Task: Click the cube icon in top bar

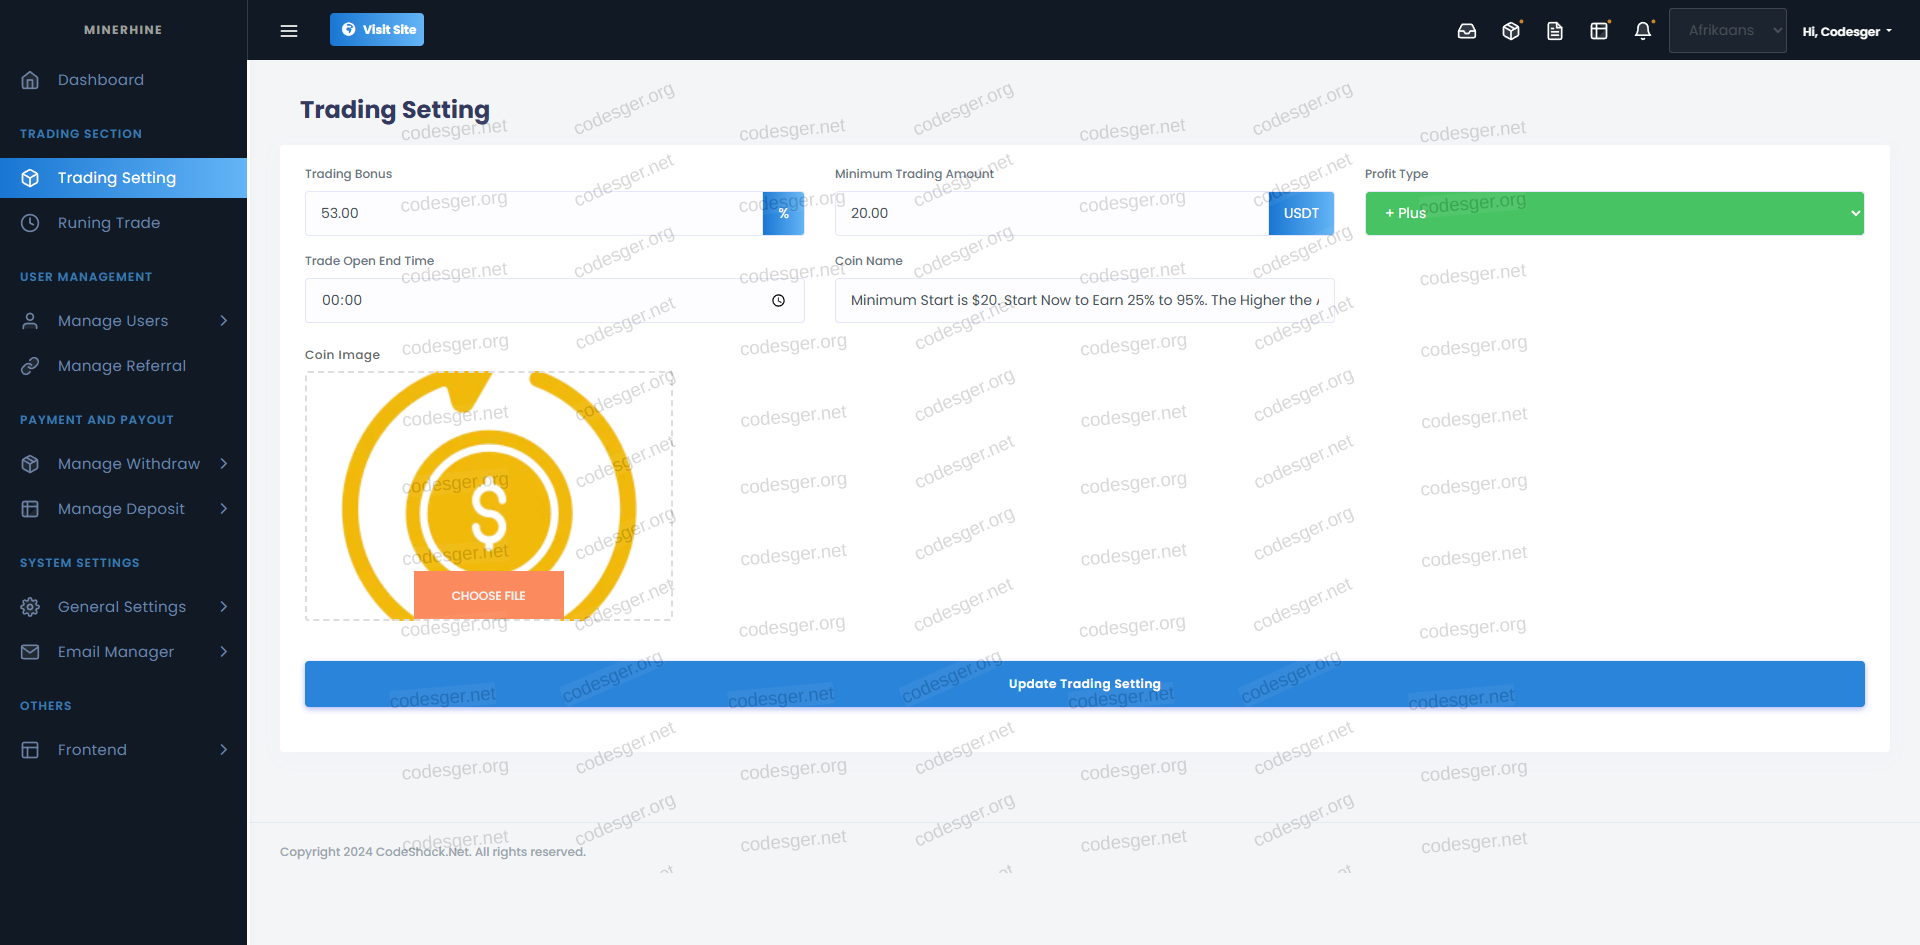Action: click(x=1511, y=31)
